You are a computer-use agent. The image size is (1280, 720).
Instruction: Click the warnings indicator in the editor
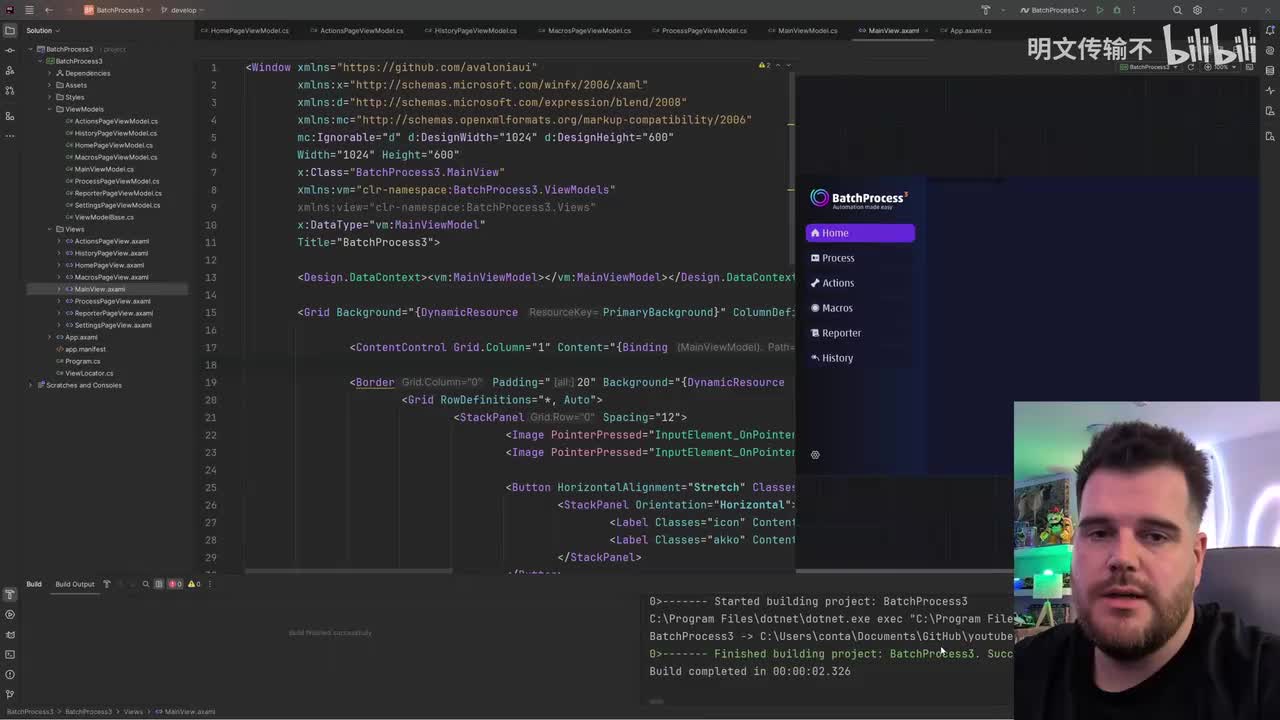coord(766,65)
